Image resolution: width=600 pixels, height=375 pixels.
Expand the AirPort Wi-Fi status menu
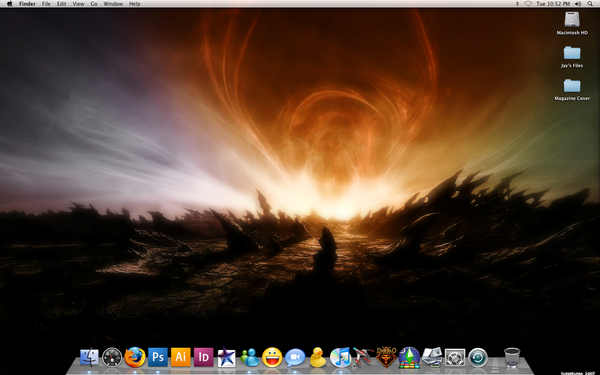pyautogui.click(x=528, y=4)
